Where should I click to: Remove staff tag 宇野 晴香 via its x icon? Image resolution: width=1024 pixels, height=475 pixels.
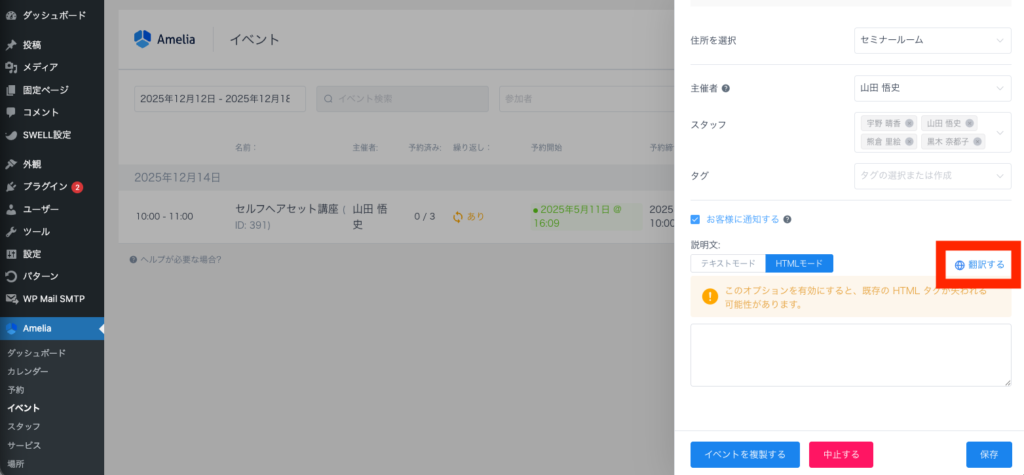pyautogui.click(x=908, y=123)
